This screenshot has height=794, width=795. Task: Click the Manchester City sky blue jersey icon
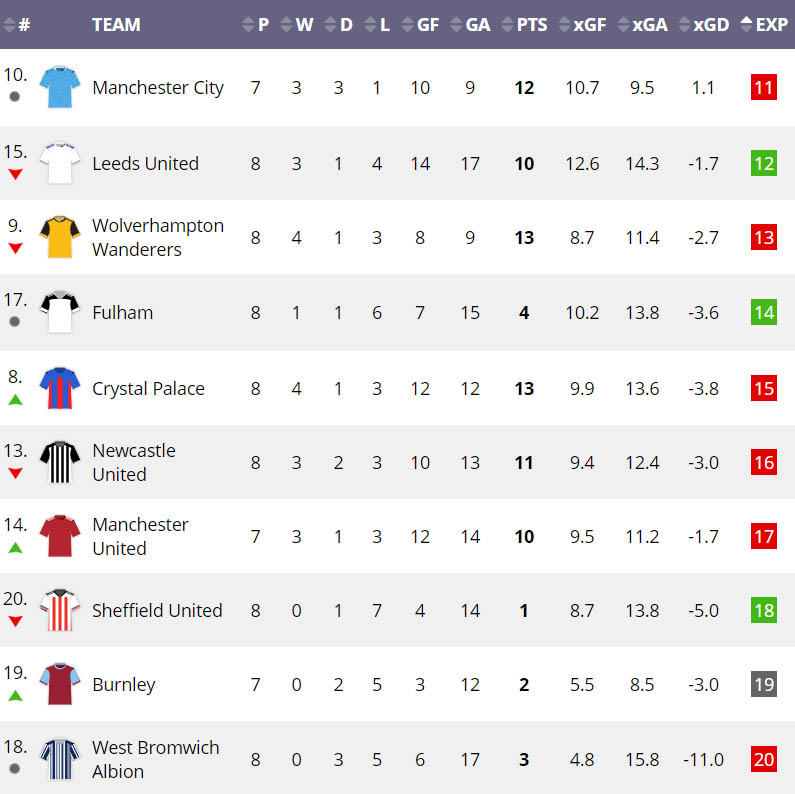click(59, 88)
